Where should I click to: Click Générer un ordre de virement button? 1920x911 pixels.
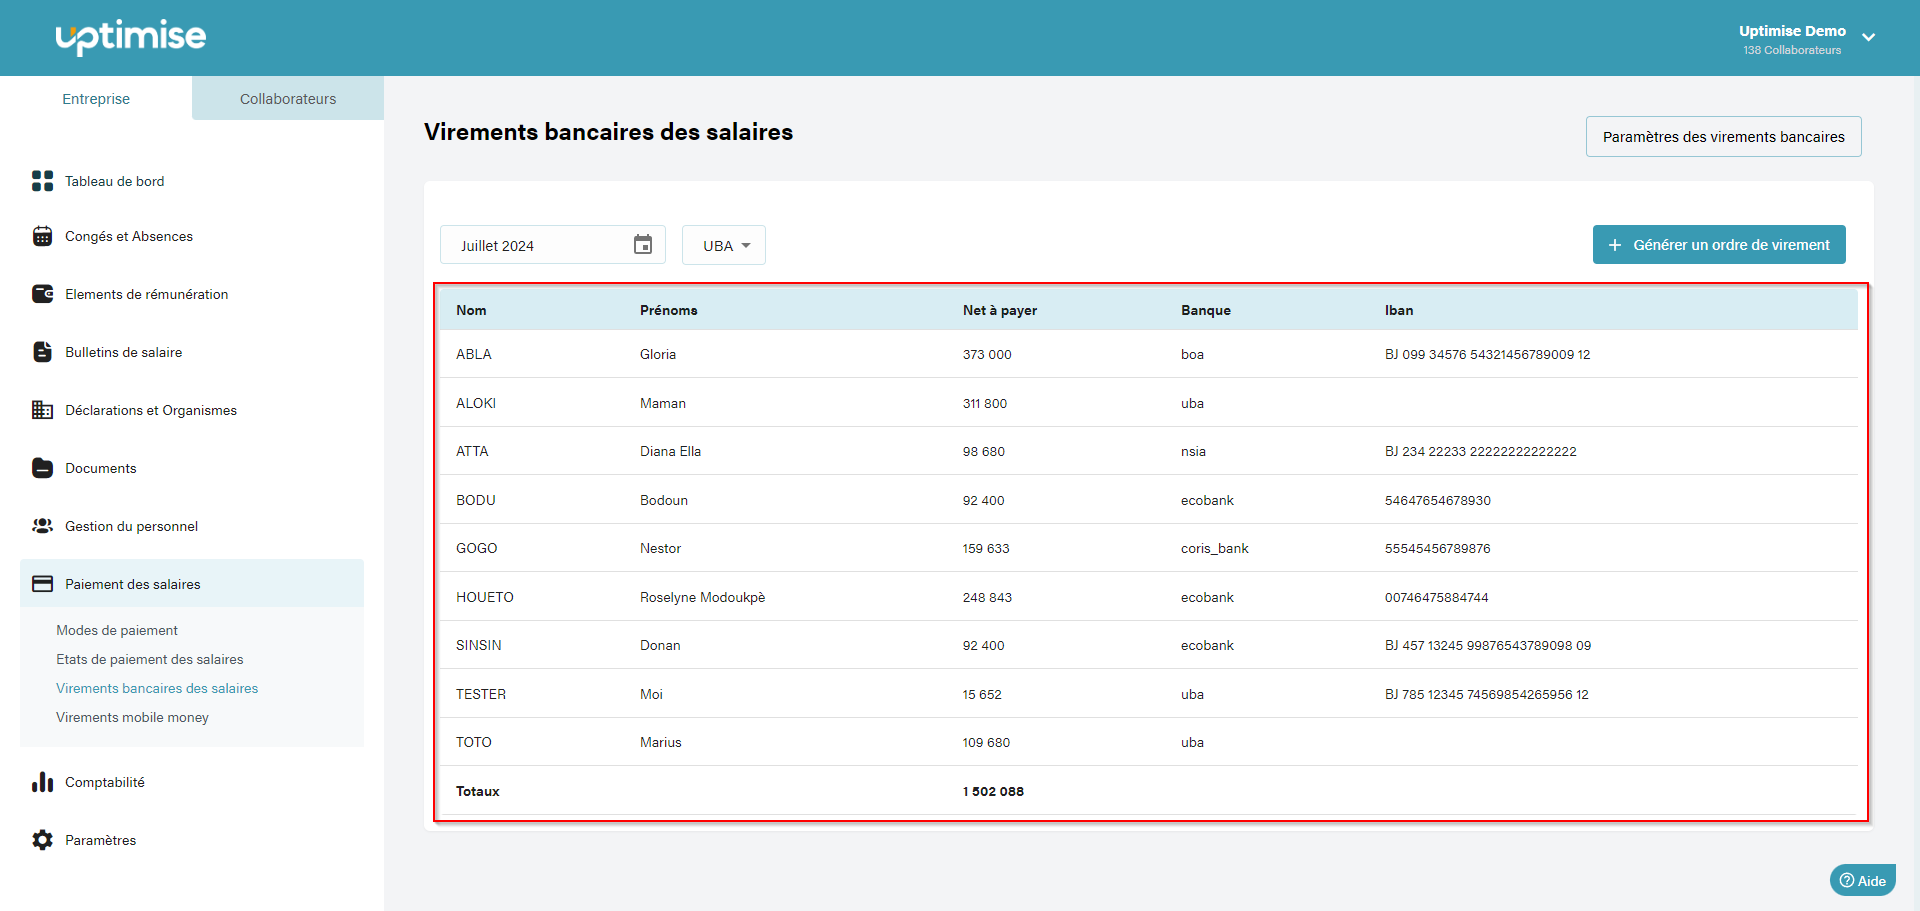(1718, 245)
